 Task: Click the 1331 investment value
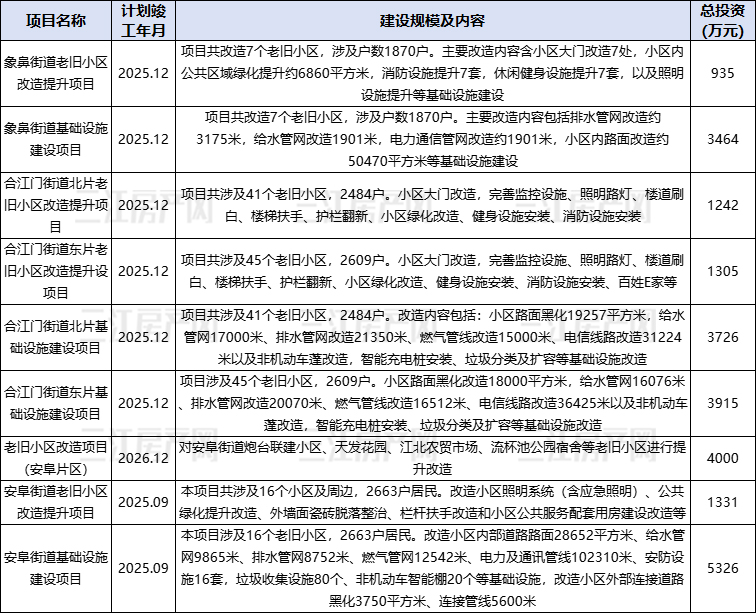coord(723,503)
